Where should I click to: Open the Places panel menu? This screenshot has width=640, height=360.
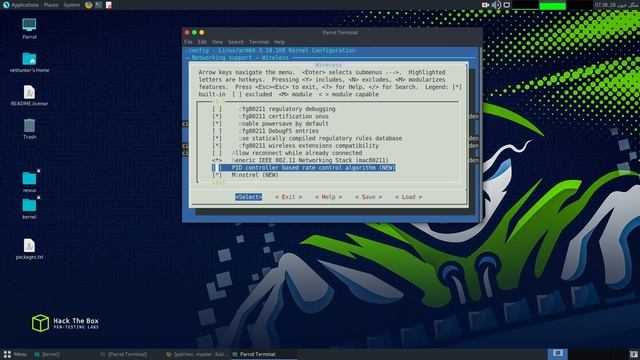[x=51, y=5]
